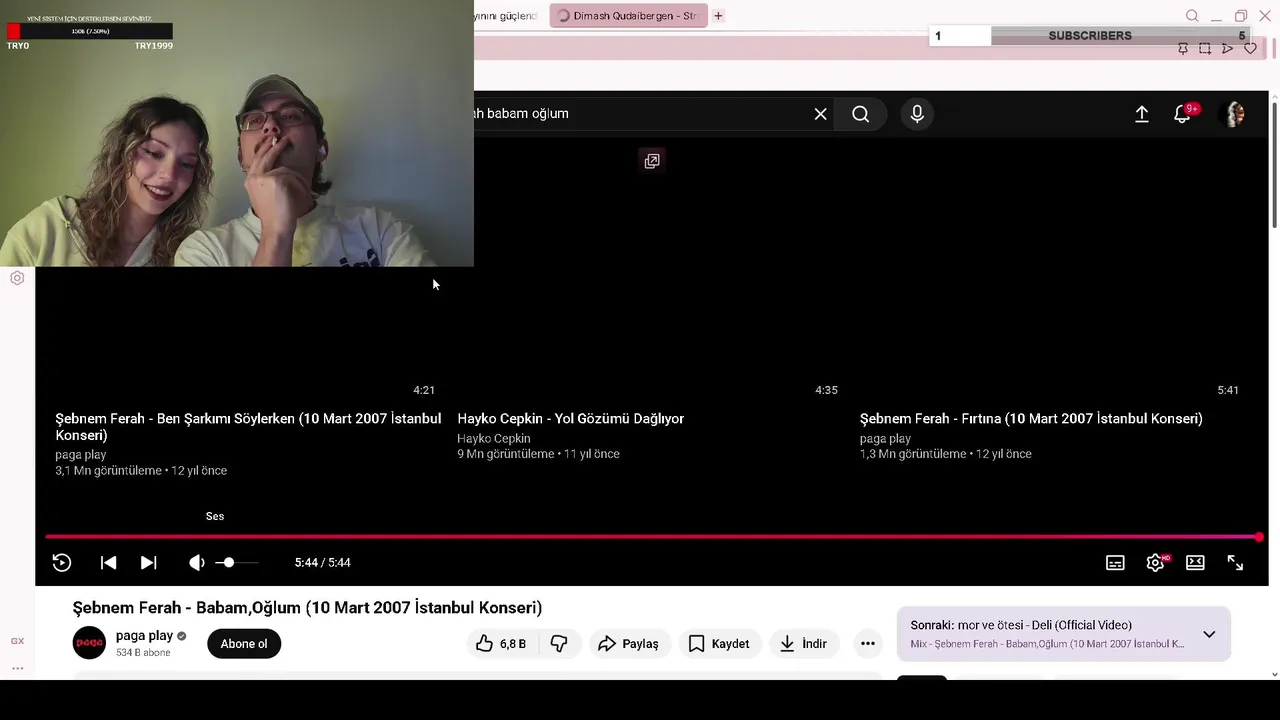The height and width of the screenshot is (720, 1280).
Task: Open the player arrow toolbar icon
Action: coord(1227,48)
